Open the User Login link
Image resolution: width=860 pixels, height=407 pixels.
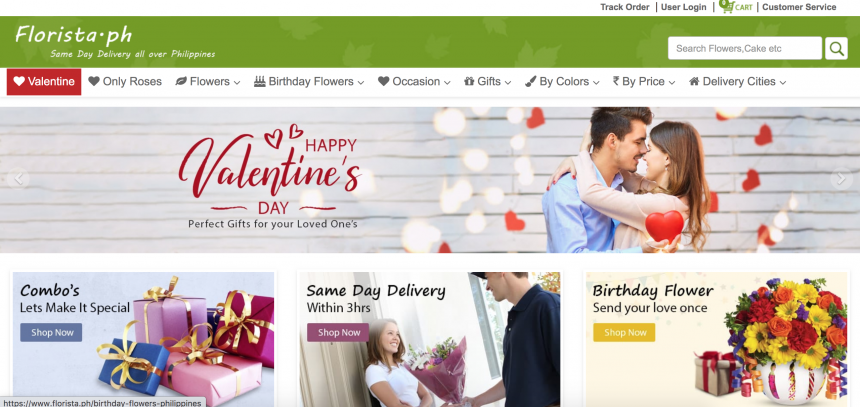tap(683, 7)
